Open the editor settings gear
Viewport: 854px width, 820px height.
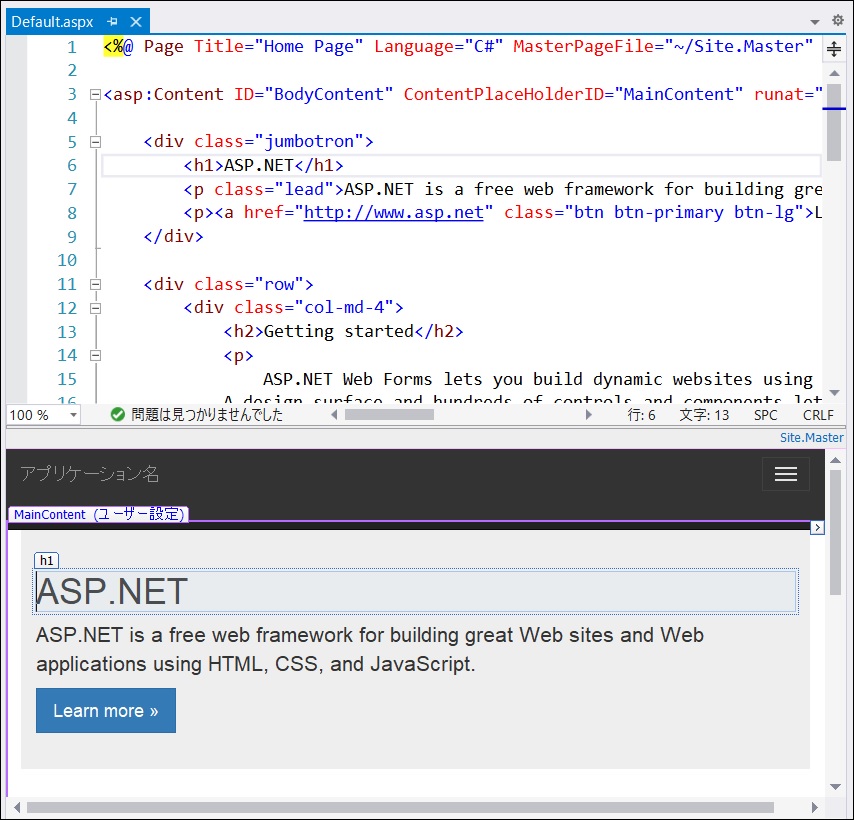tap(838, 21)
